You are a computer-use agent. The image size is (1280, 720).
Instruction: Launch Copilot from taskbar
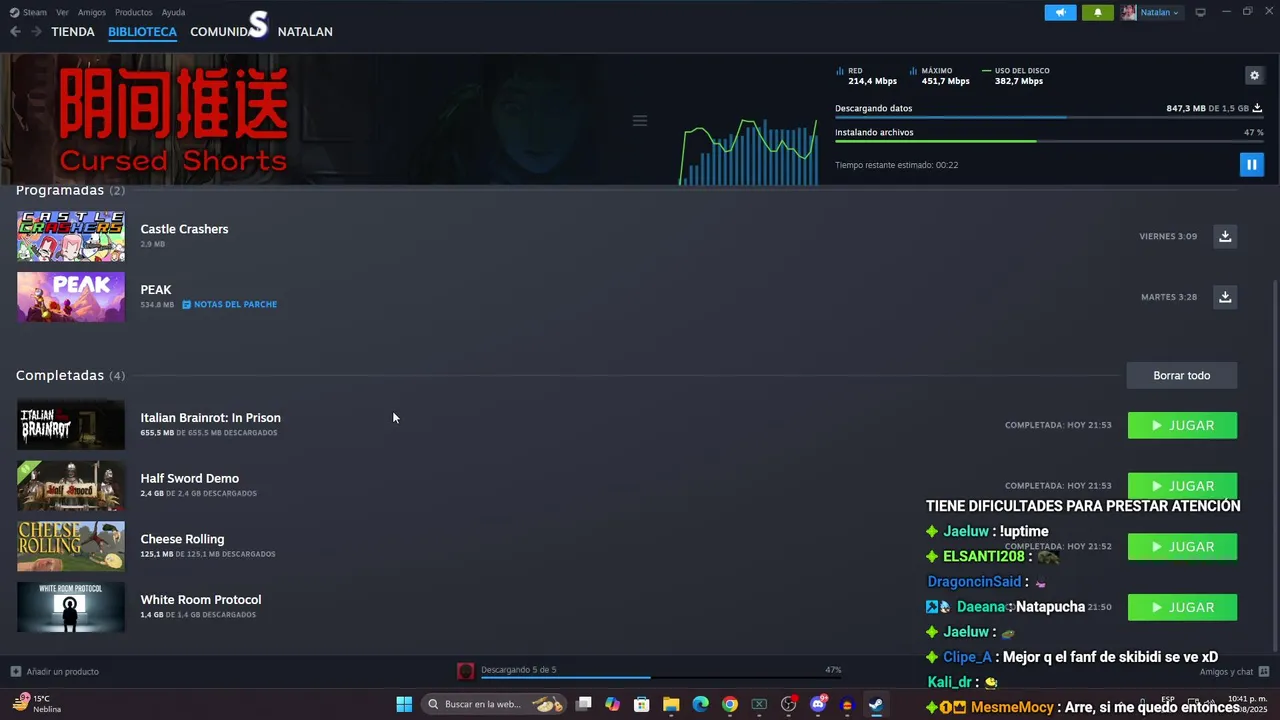click(x=612, y=704)
